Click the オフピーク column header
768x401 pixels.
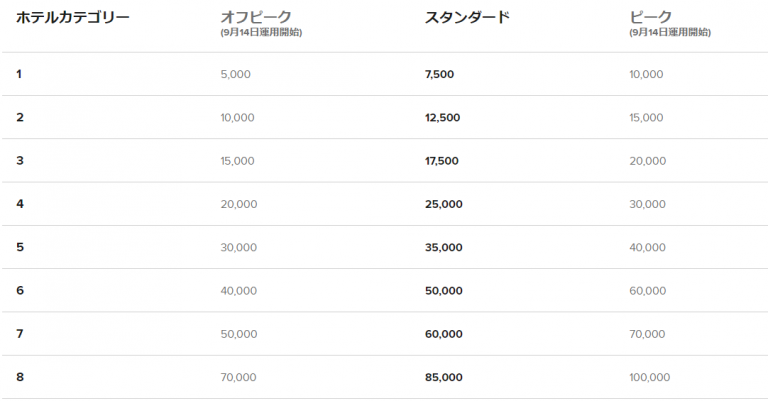click(x=256, y=16)
